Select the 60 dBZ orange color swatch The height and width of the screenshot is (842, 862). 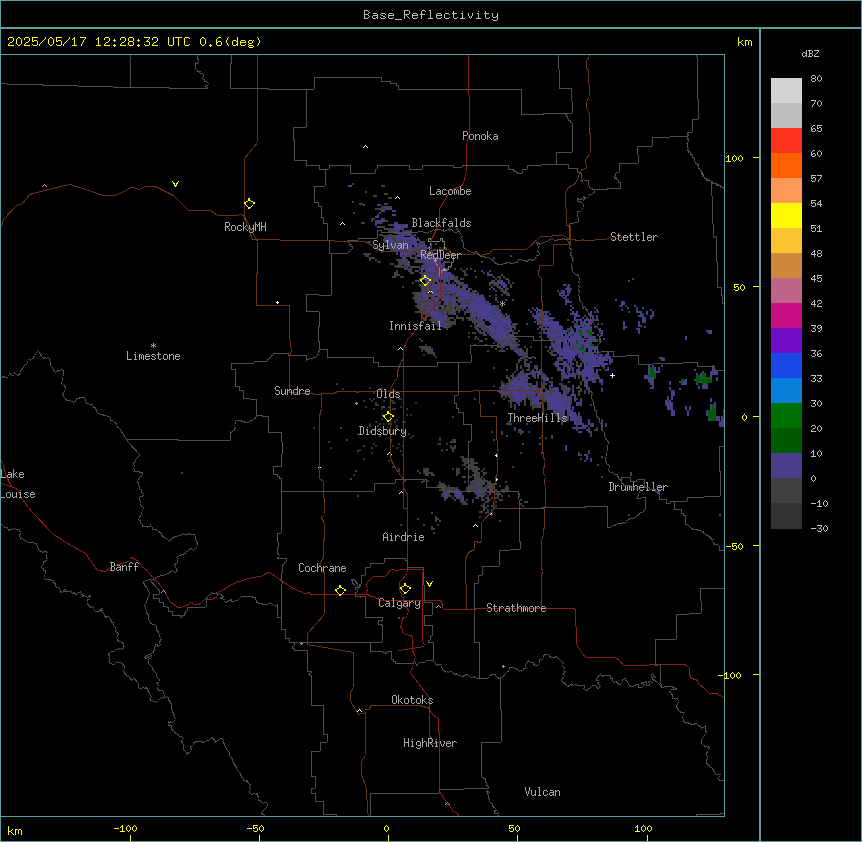tap(786, 165)
